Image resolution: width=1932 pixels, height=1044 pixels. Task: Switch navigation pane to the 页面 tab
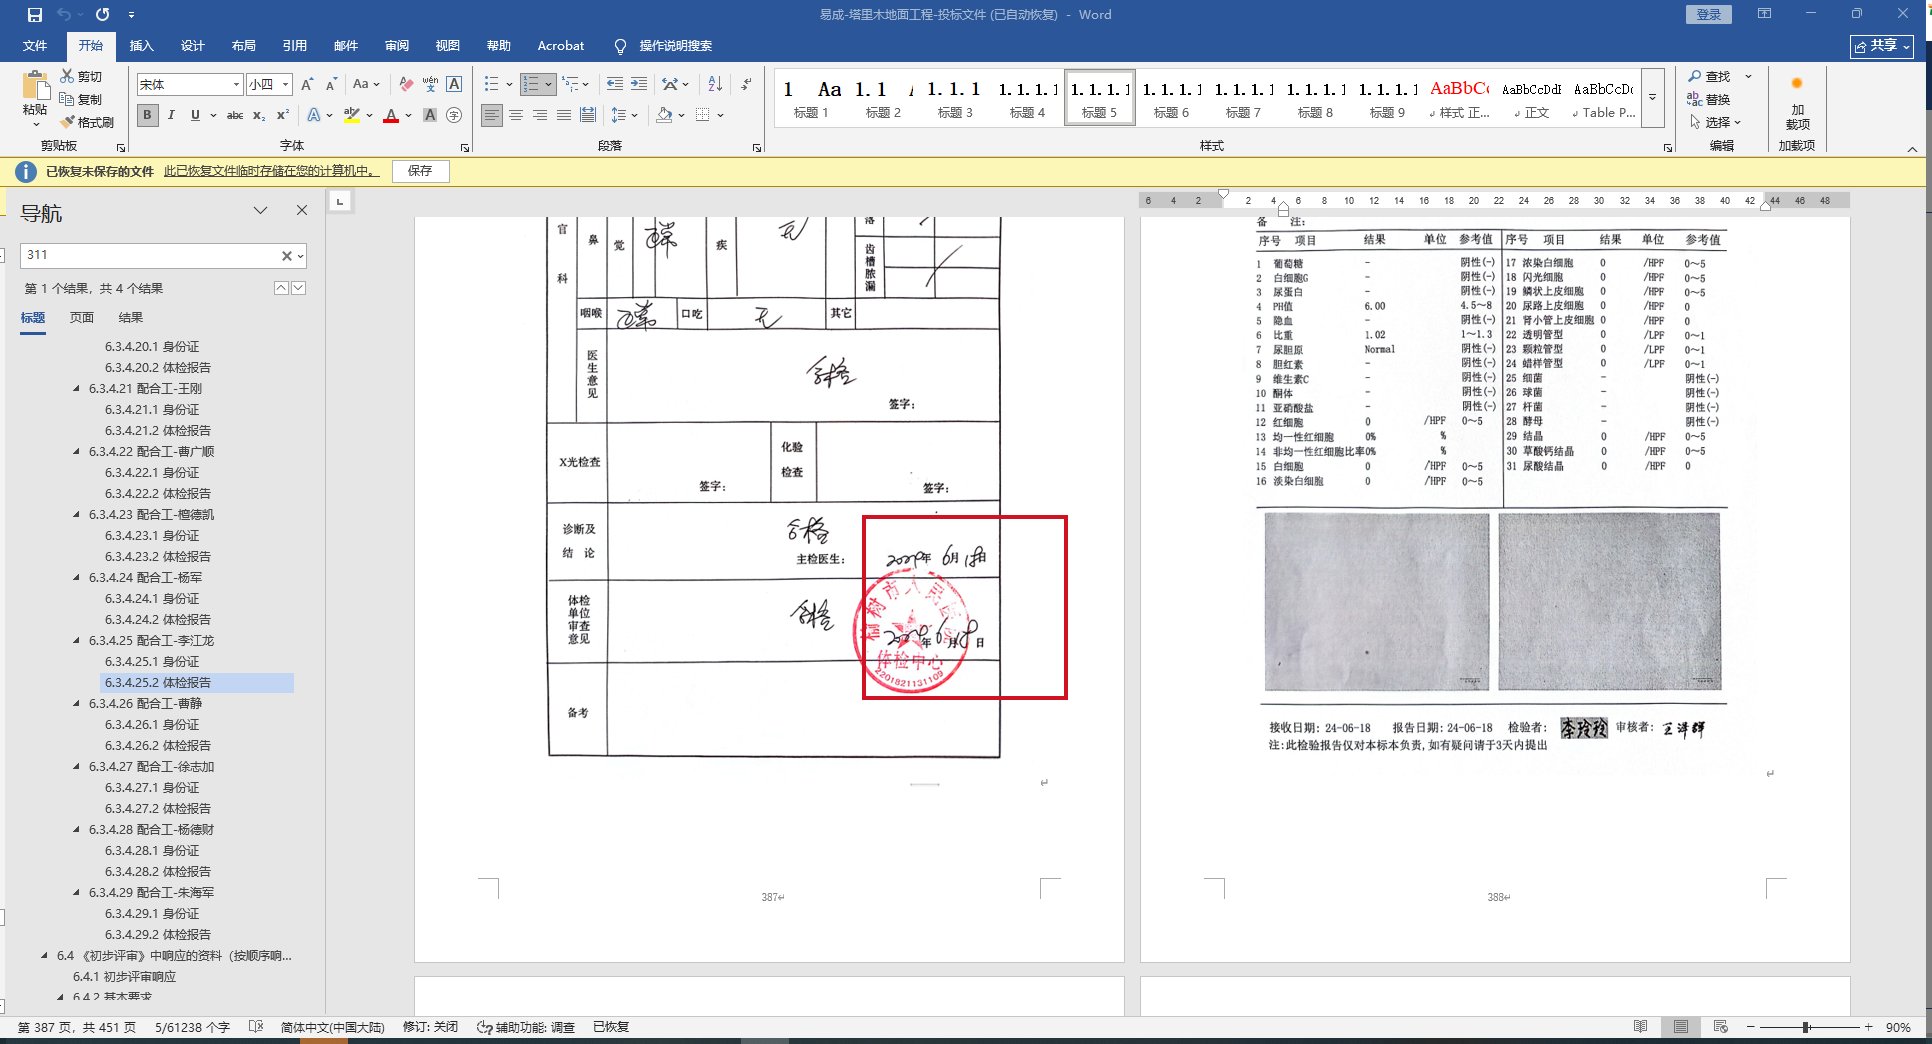click(82, 318)
